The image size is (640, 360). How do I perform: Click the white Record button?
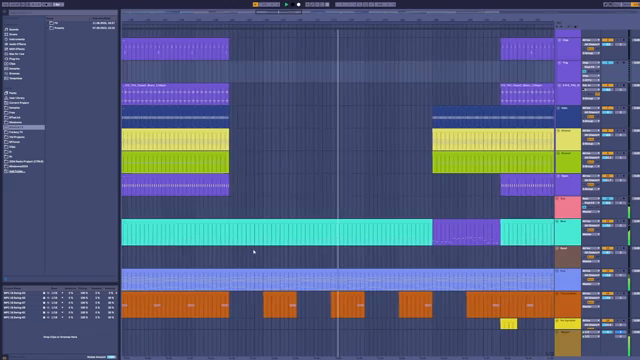[299, 4]
